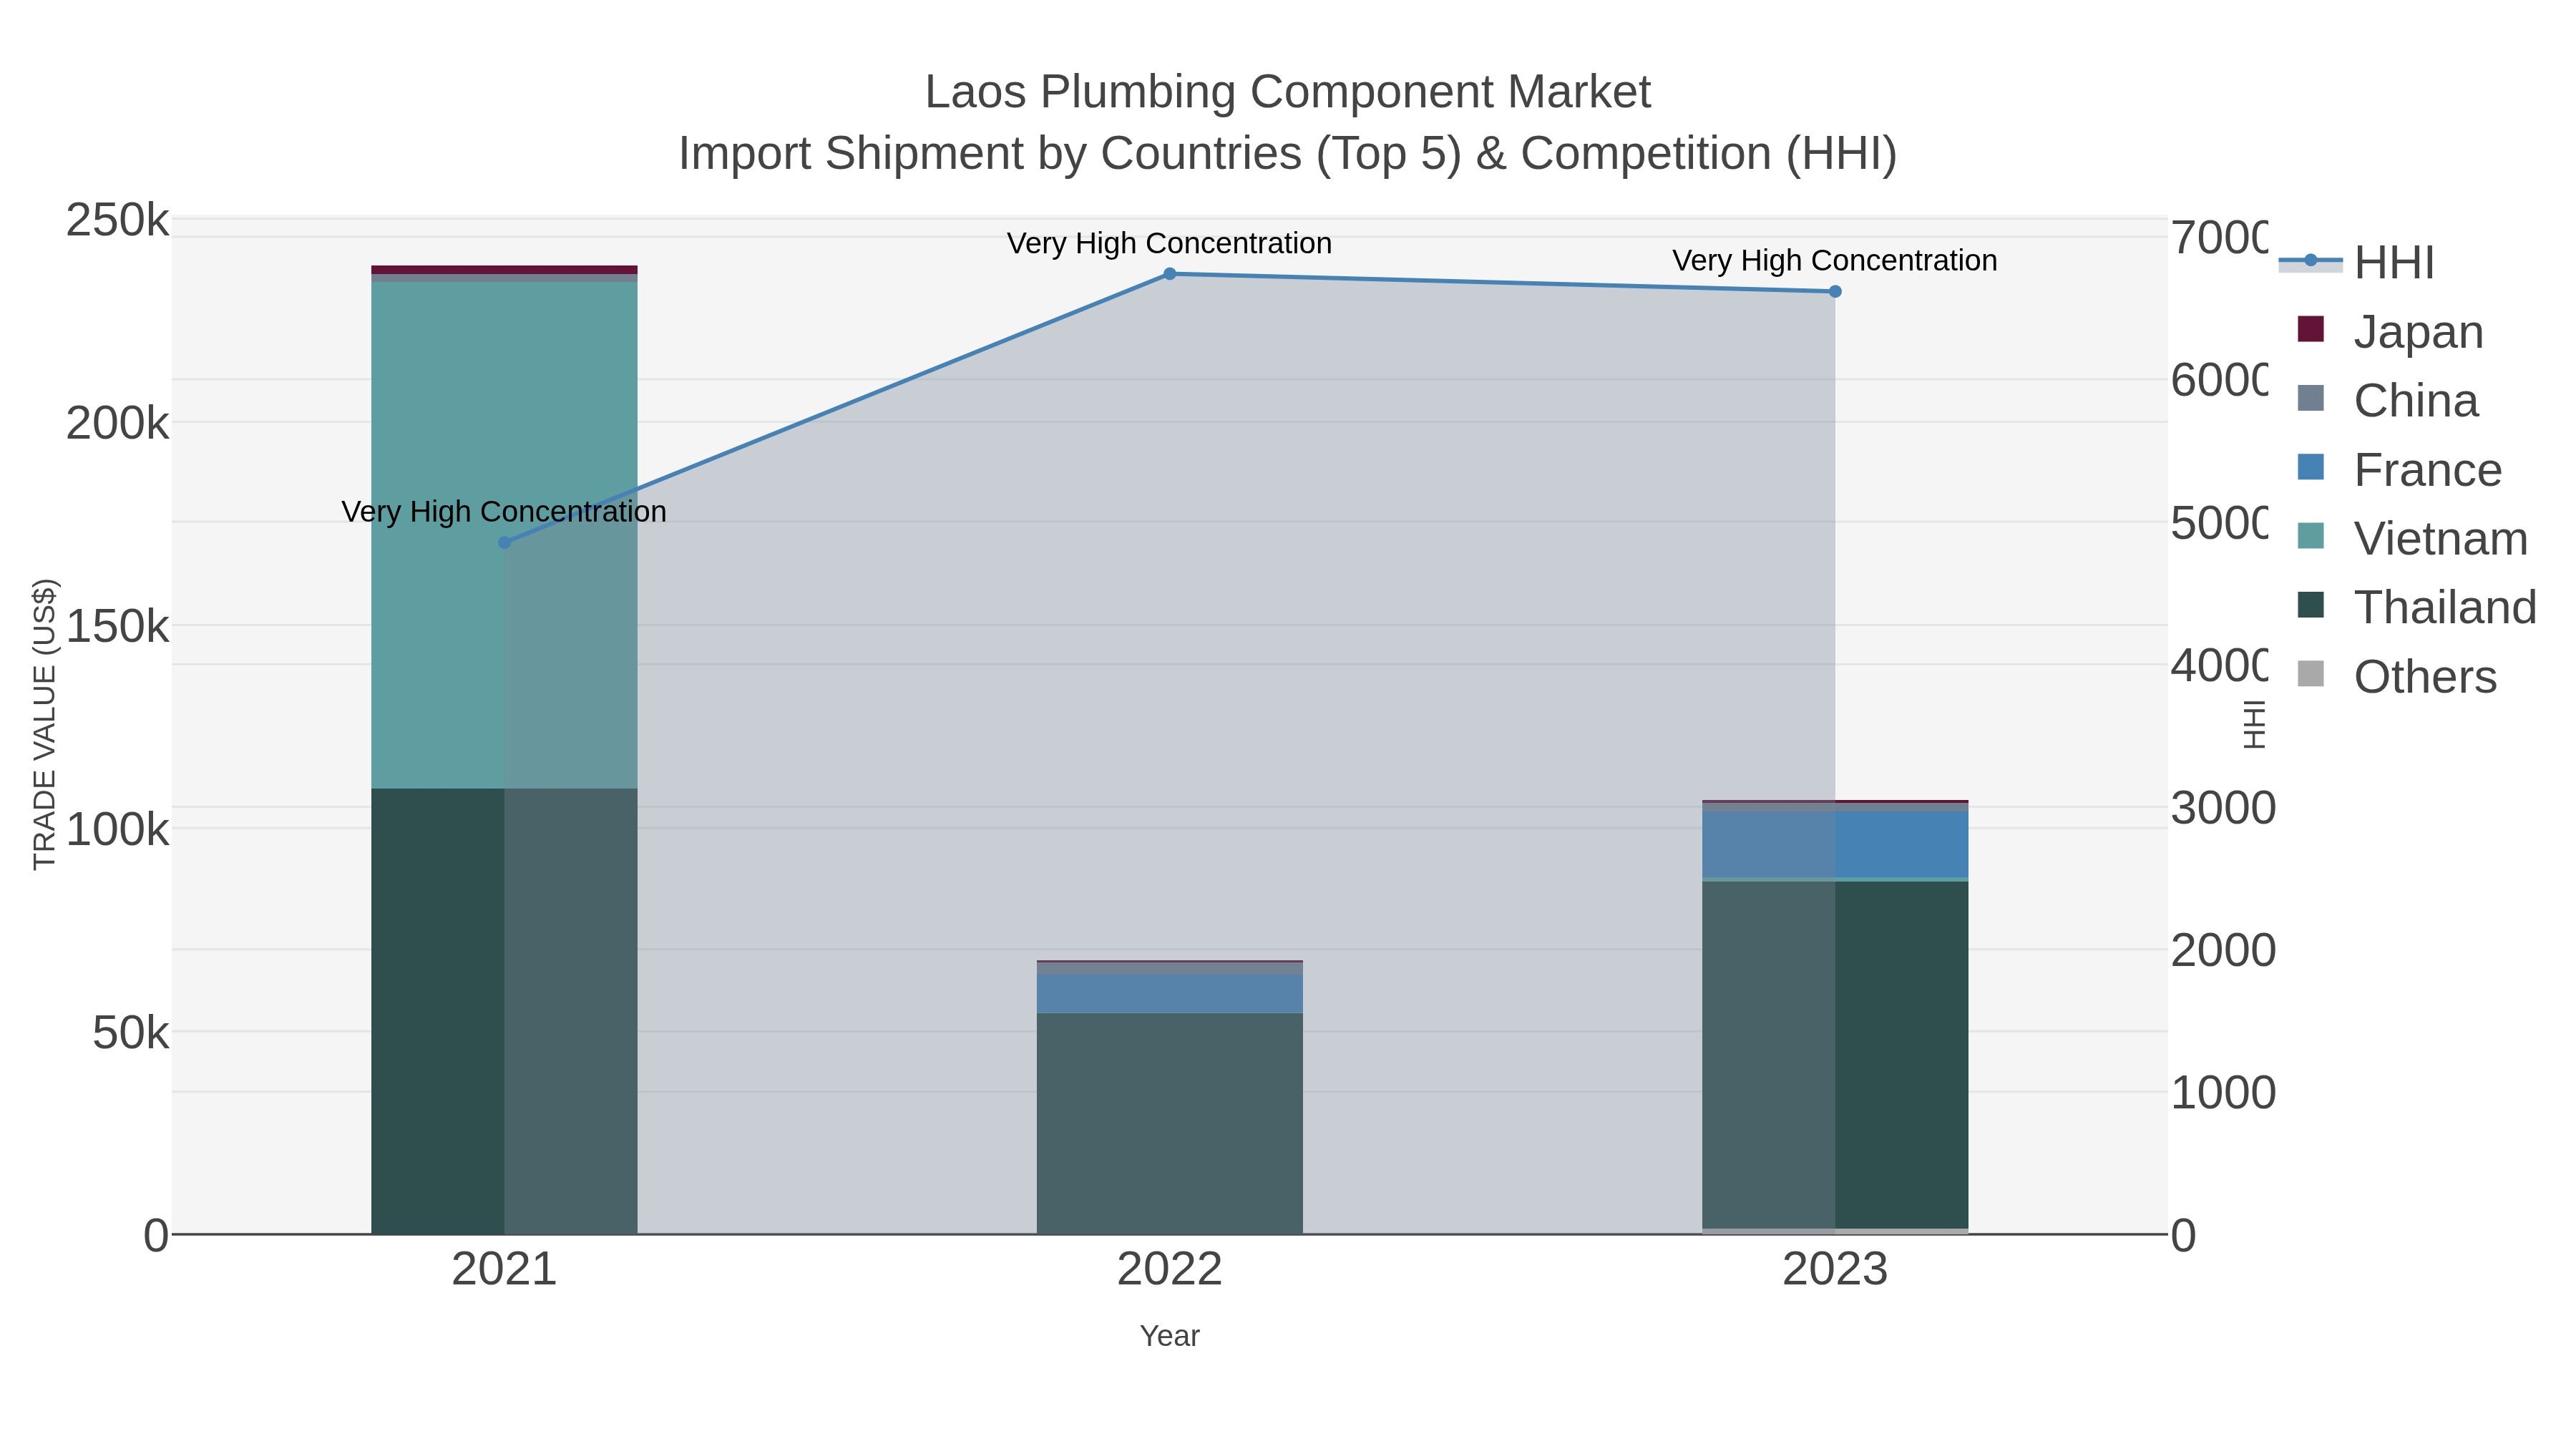Toggle the Japan legend entry
Viewport: 2576px width, 1449px height.
point(2390,332)
